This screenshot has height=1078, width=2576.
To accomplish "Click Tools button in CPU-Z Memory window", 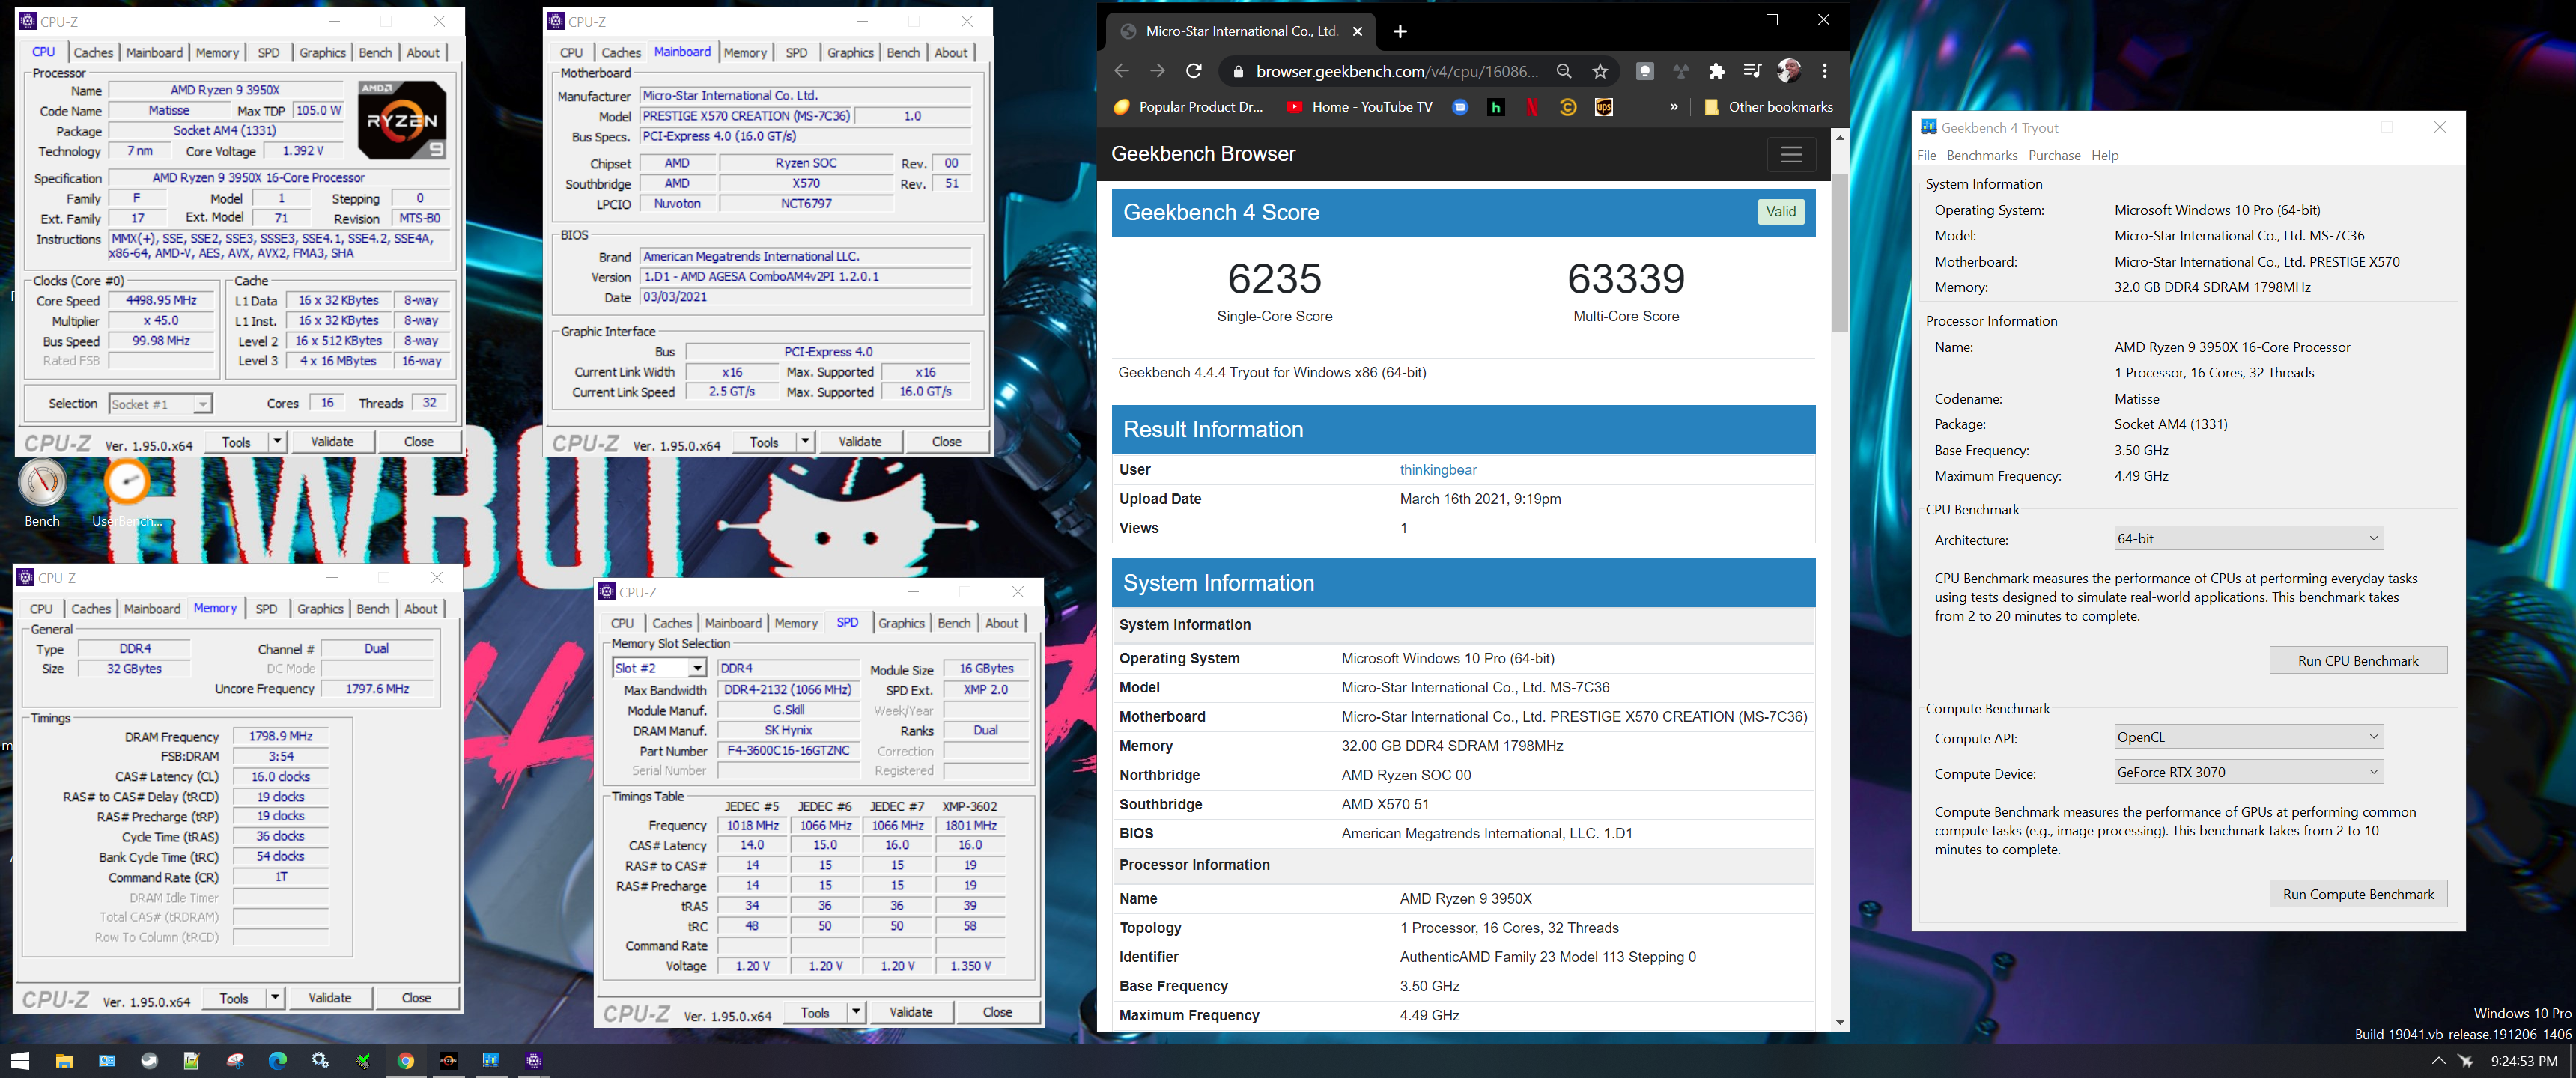I will pos(234,997).
